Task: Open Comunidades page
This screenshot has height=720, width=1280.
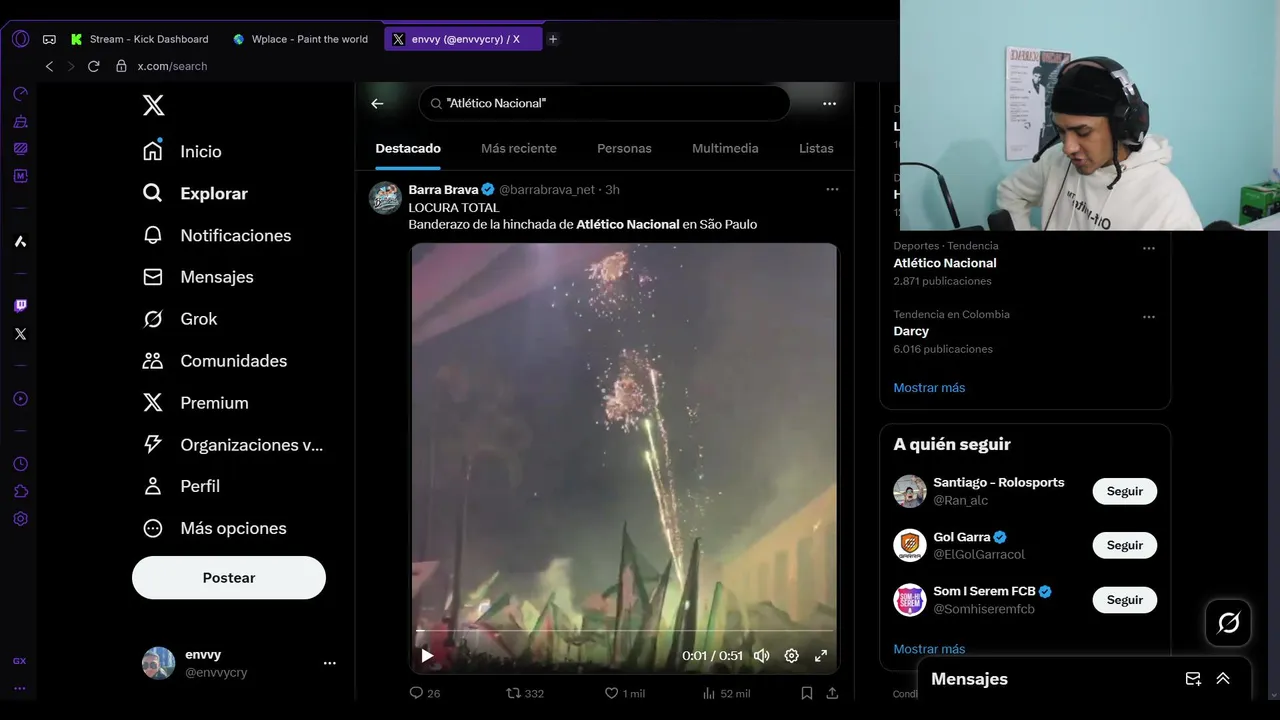Action: 215,361
